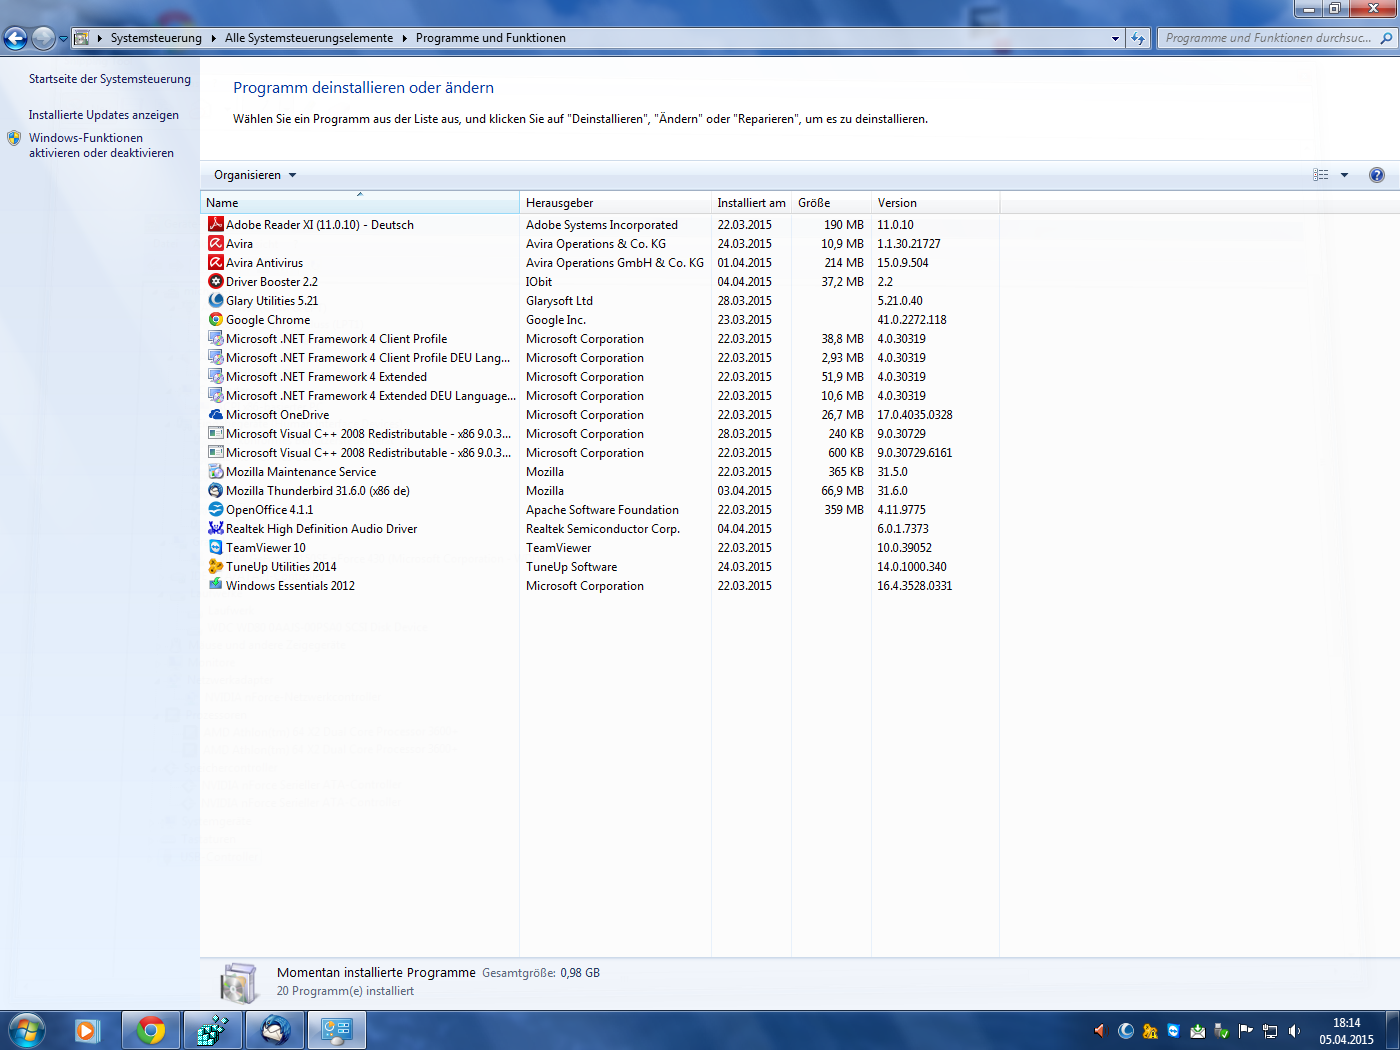Click the Control Panel taskbar button
This screenshot has height=1050, width=1400.
(337, 1030)
